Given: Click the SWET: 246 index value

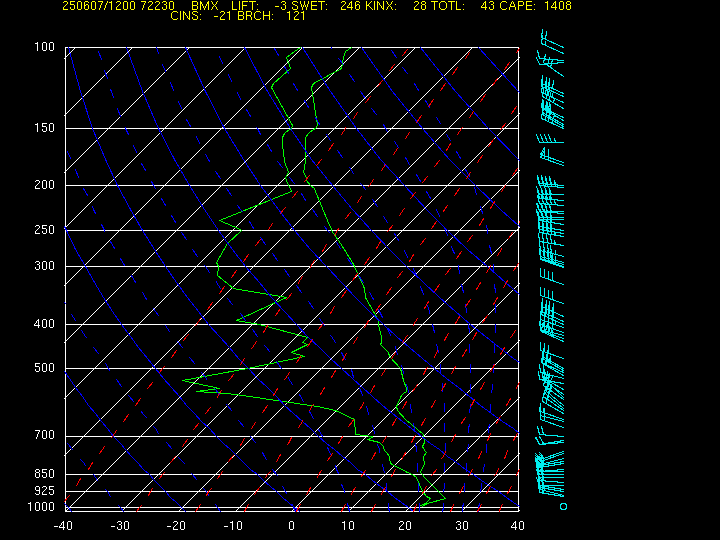Looking at the screenshot, I should pyautogui.click(x=324, y=6).
